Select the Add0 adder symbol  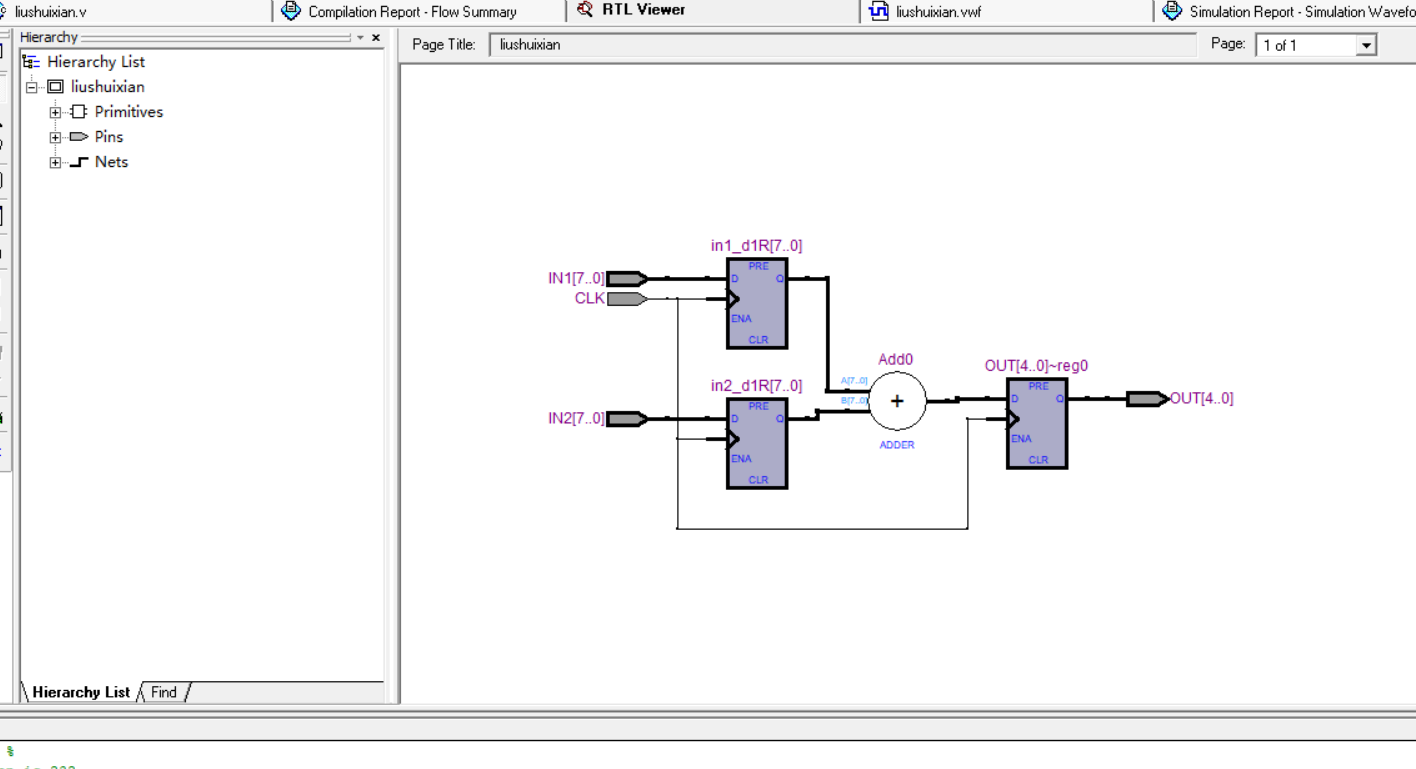897,400
